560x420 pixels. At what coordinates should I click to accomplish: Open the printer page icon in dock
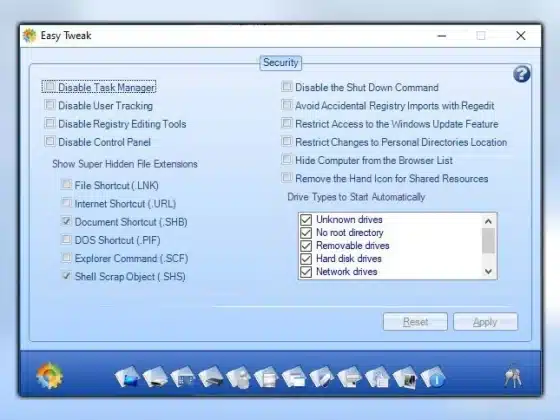[x=349, y=377]
